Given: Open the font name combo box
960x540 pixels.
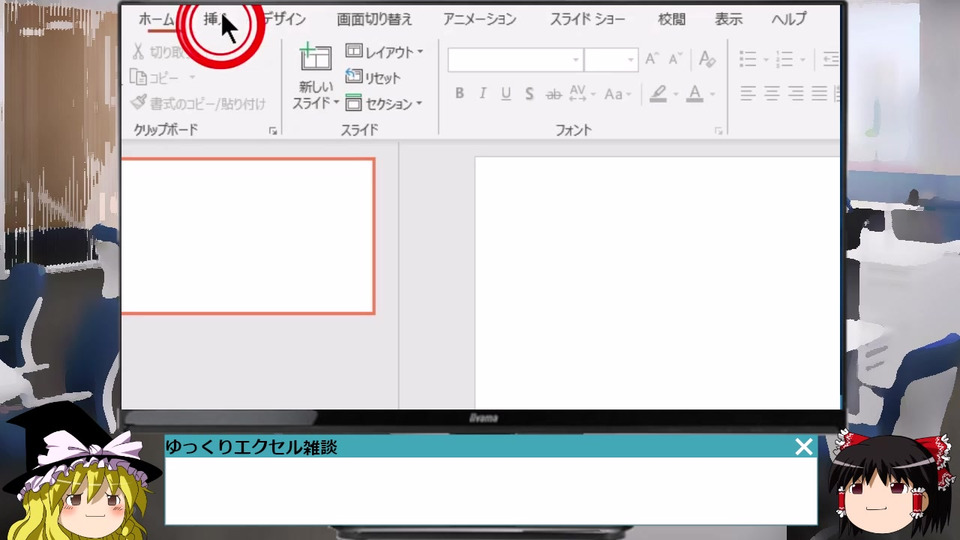Looking at the screenshot, I should pos(516,59).
